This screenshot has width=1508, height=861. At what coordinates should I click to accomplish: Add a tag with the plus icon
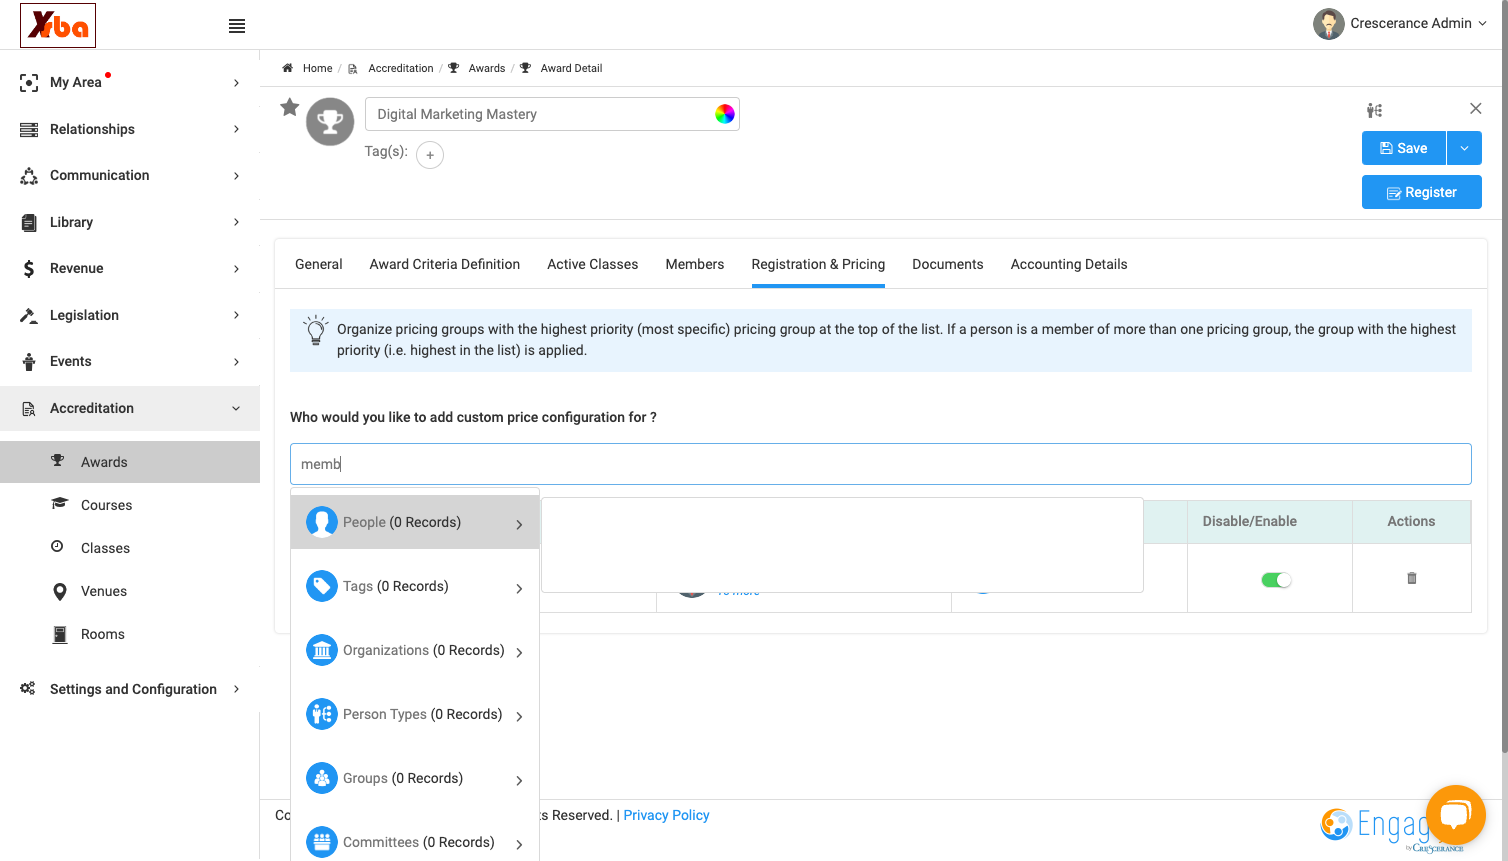coord(430,155)
